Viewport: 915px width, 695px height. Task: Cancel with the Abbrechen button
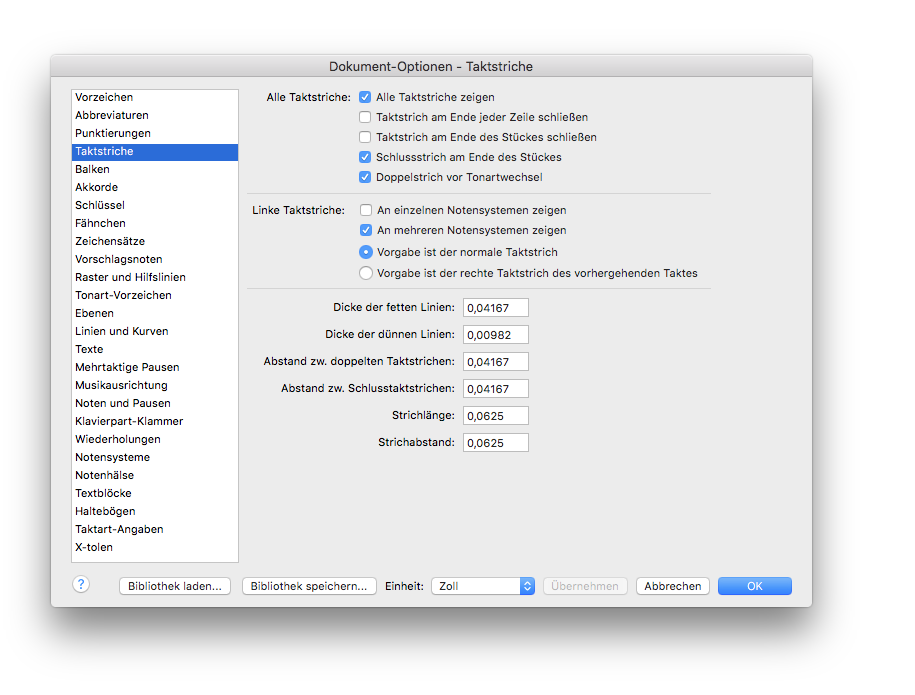(672, 586)
